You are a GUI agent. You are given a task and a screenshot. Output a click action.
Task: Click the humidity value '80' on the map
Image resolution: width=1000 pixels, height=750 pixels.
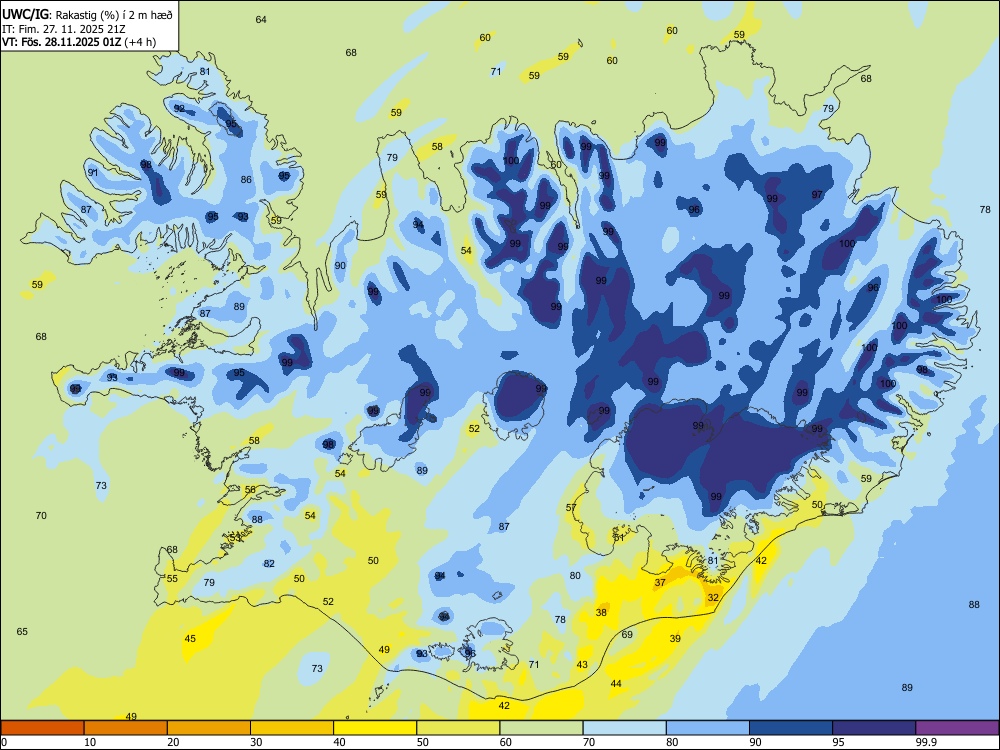[575, 575]
